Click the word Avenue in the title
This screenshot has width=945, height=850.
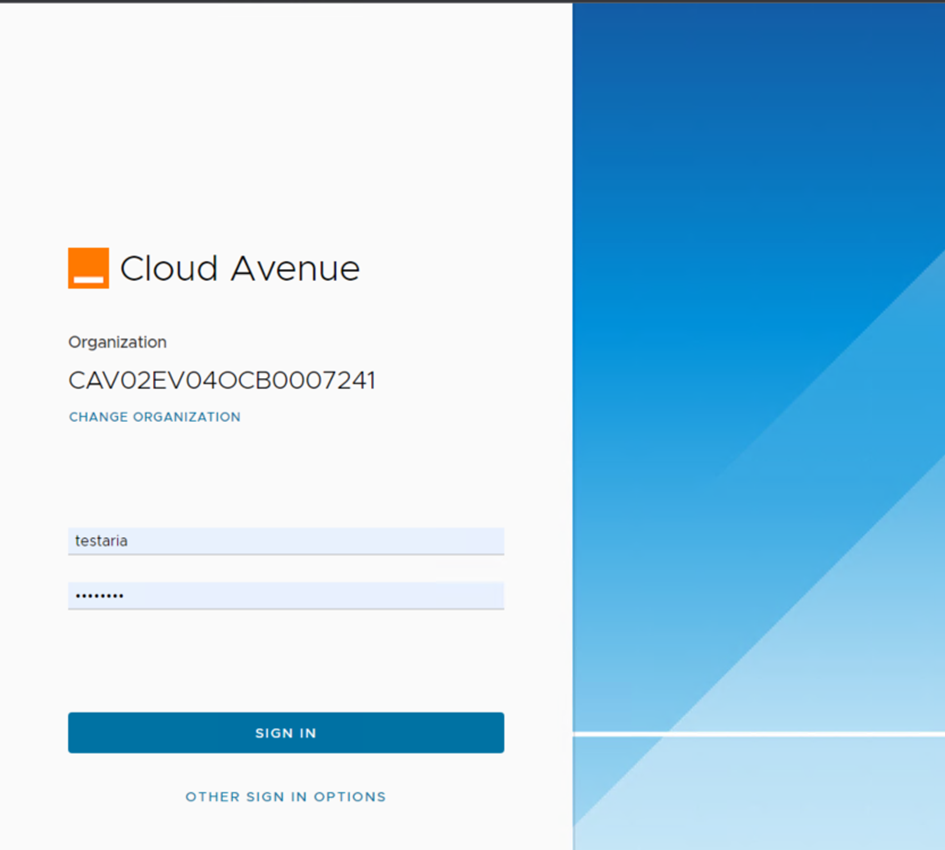(x=295, y=269)
